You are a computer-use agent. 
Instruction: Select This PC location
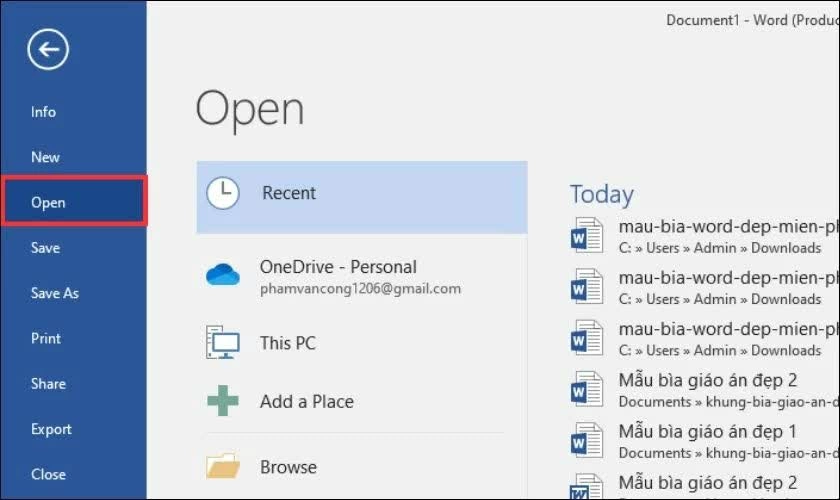point(288,343)
